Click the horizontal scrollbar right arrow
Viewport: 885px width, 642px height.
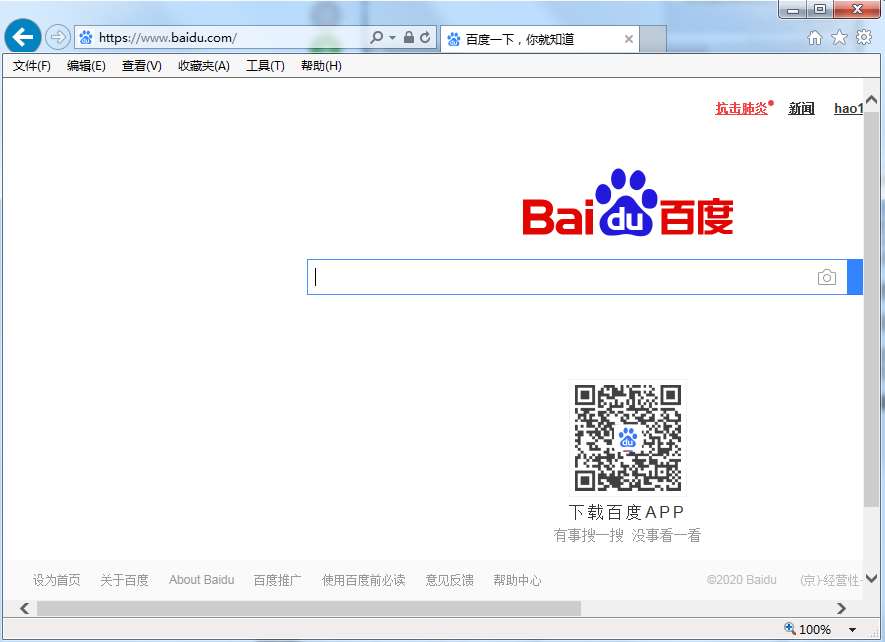[x=841, y=608]
